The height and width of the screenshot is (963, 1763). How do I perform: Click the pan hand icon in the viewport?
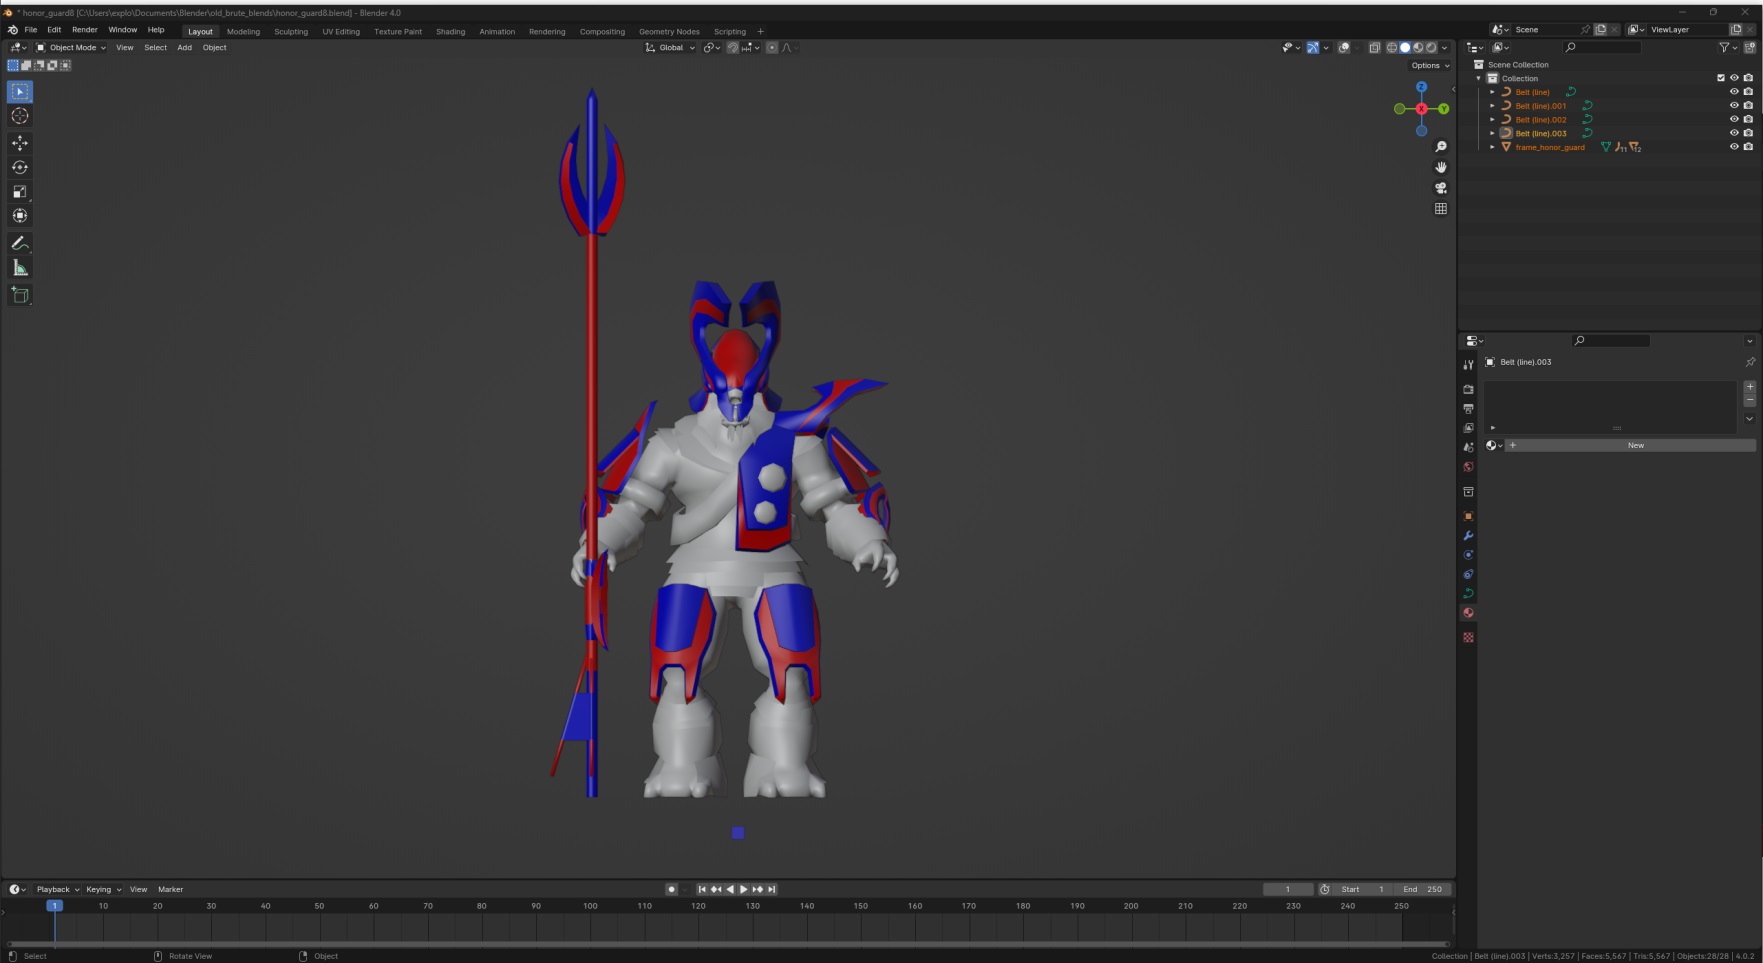click(x=1441, y=167)
